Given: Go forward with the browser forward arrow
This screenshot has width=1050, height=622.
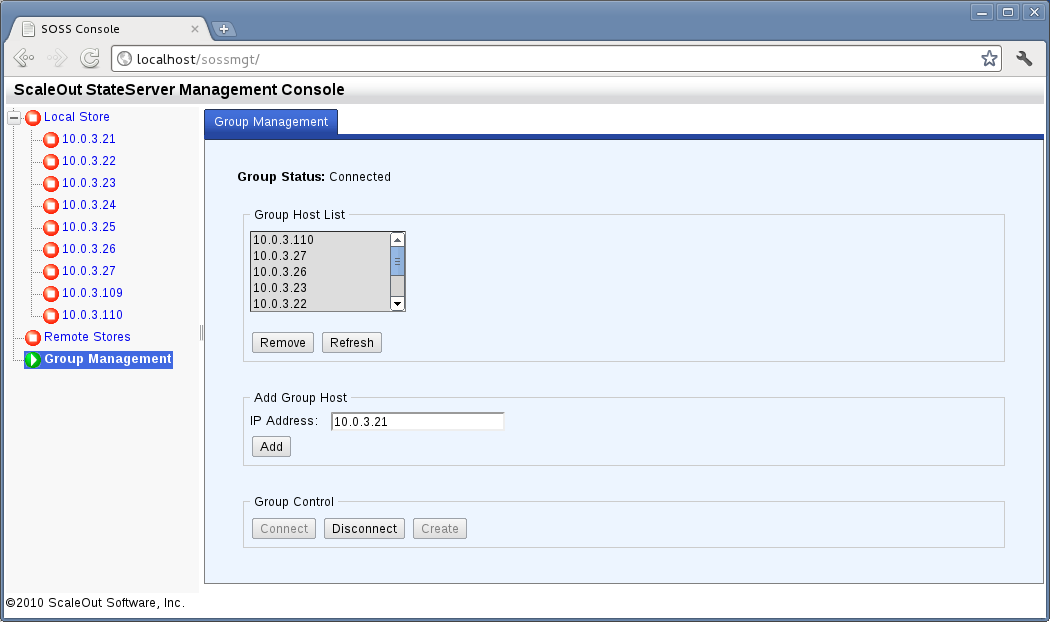Looking at the screenshot, I should click(x=57, y=58).
